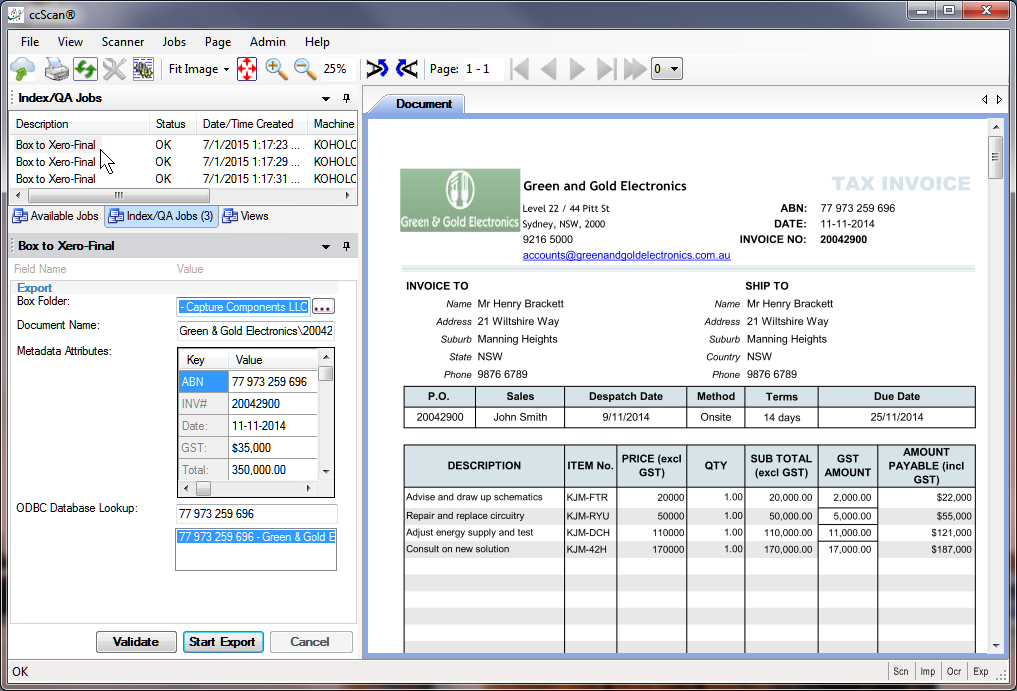Click document tab scroll right arrow
This screenshot has height=691, width=1017.
point(999,99)
